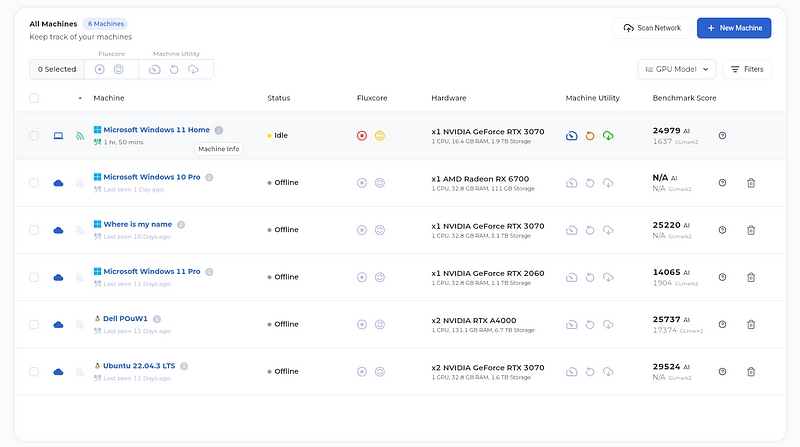
Task: Click the 0 Selected indicator
Action: click(x=57, y=69)
